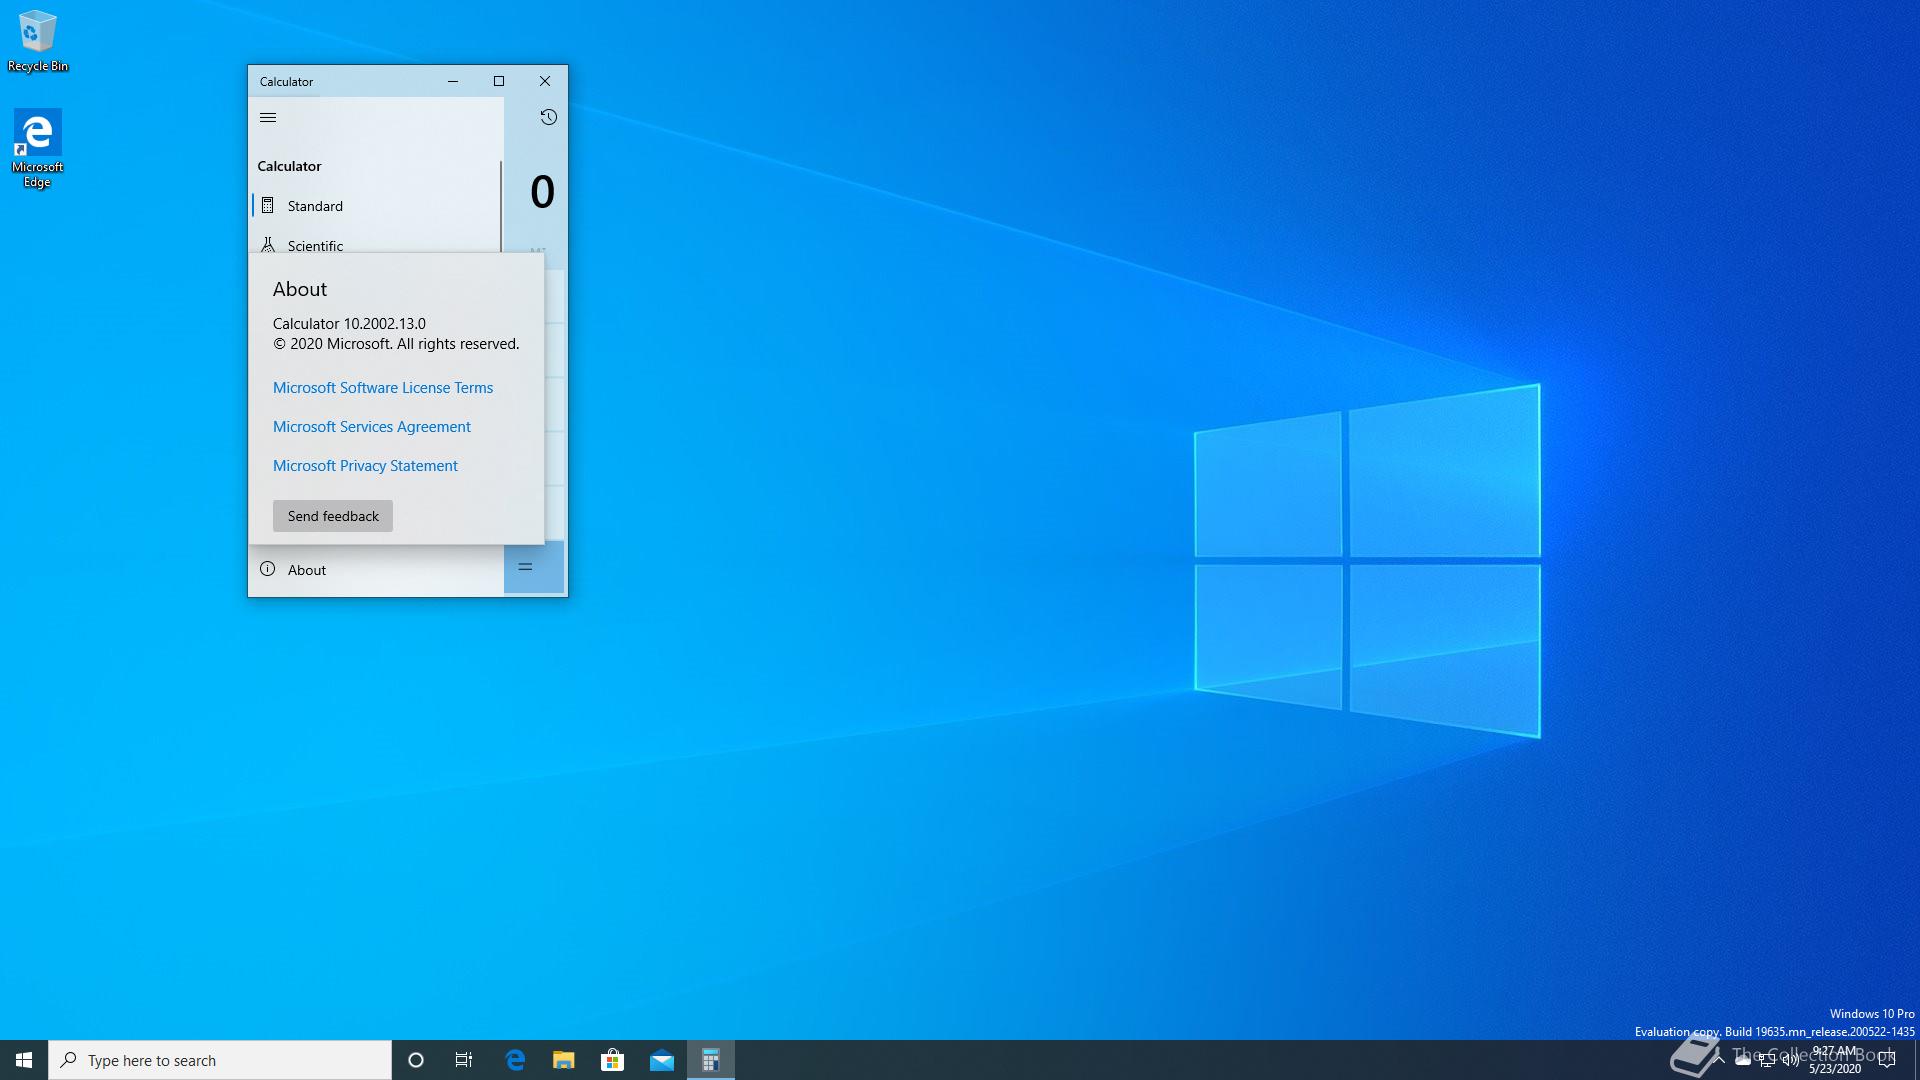Open the volume speaker tray icon

click(x=1791, y=1060)
